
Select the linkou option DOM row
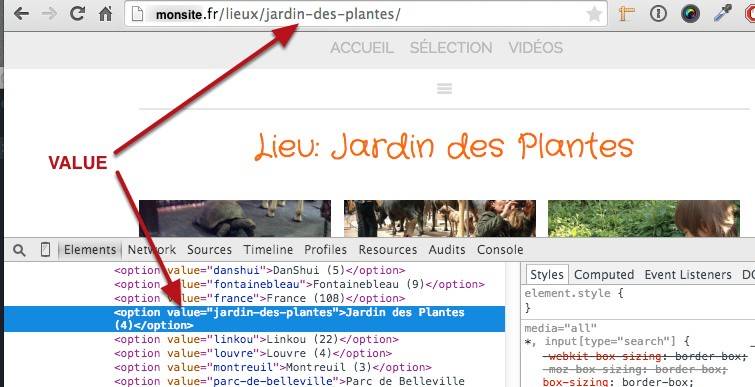256,339
